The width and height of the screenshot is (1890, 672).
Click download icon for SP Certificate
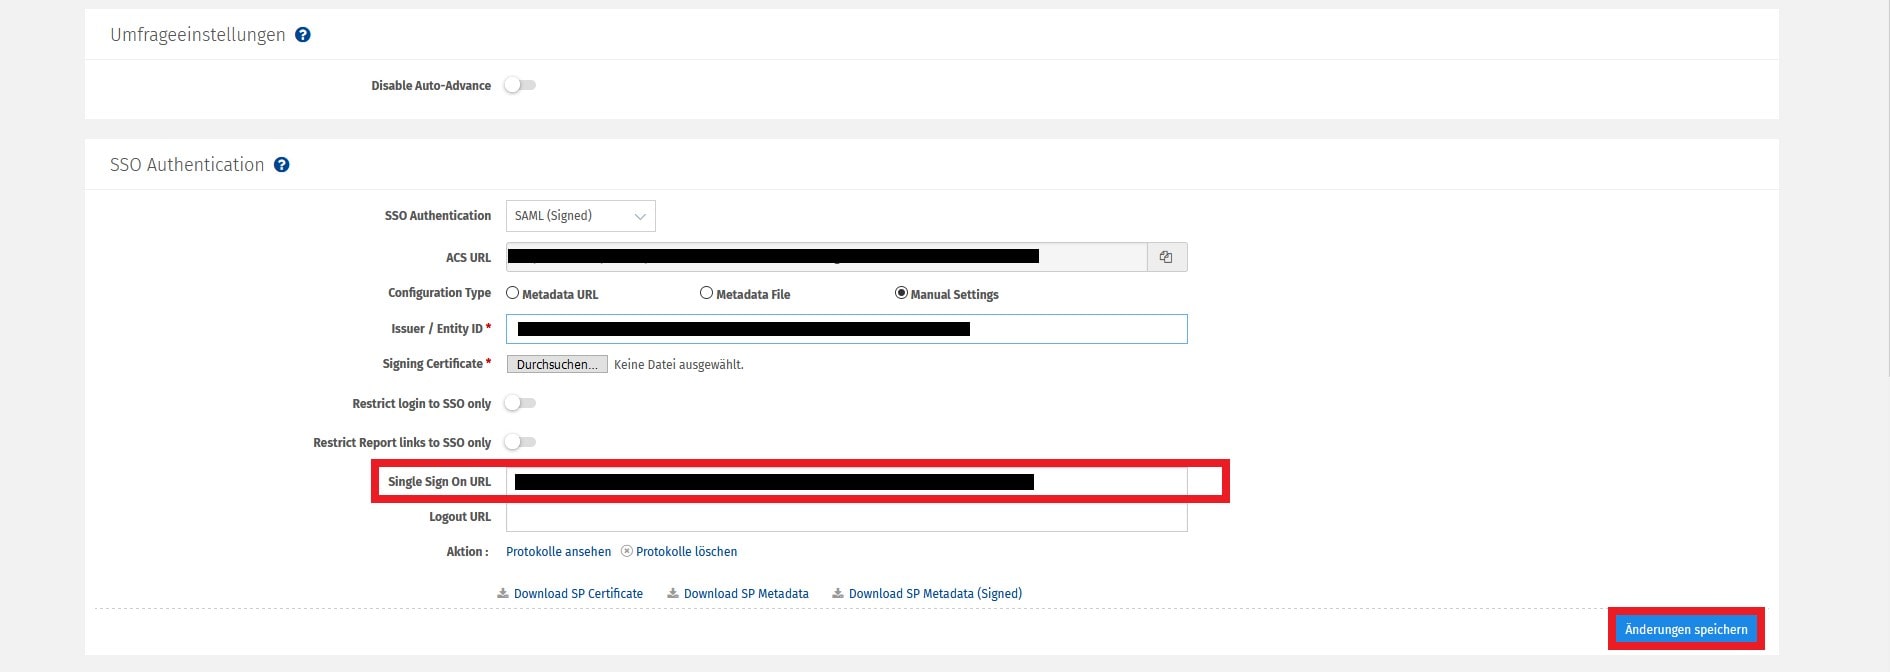[x=503, y=593]
